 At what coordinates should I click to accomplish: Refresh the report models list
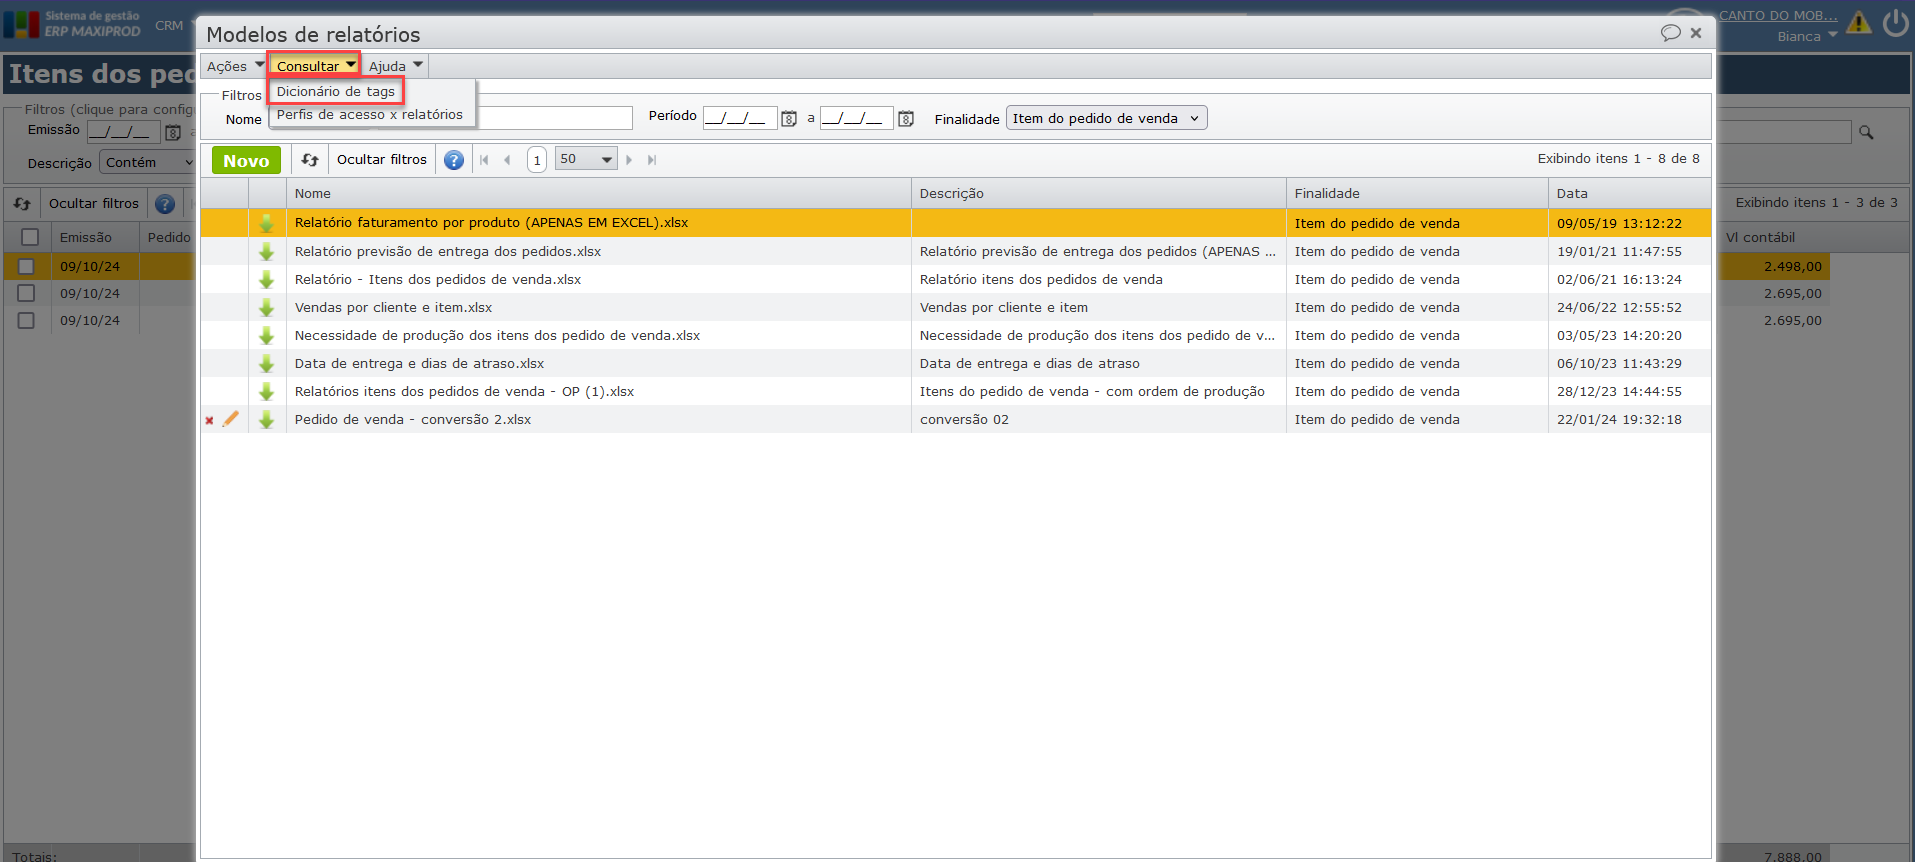(310, 160)
